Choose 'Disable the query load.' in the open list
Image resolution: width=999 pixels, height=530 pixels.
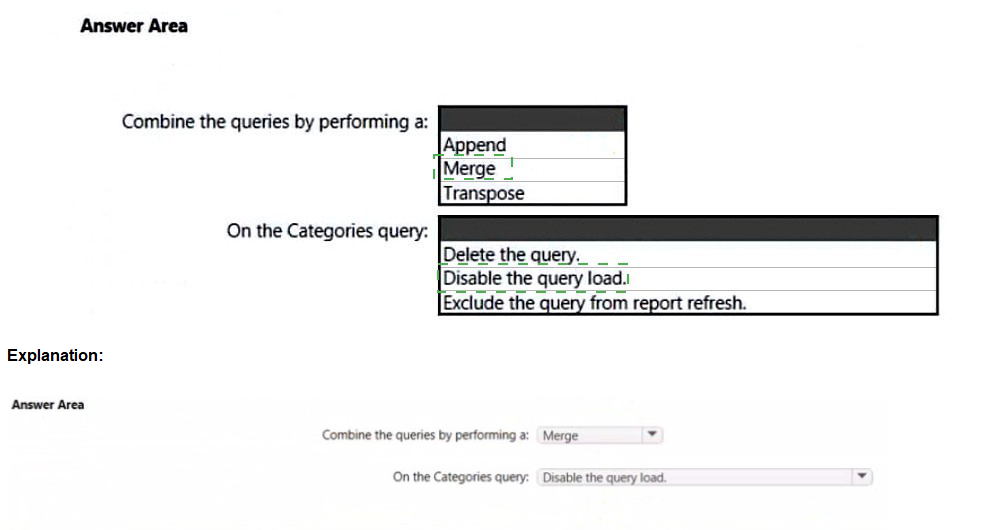536,278
